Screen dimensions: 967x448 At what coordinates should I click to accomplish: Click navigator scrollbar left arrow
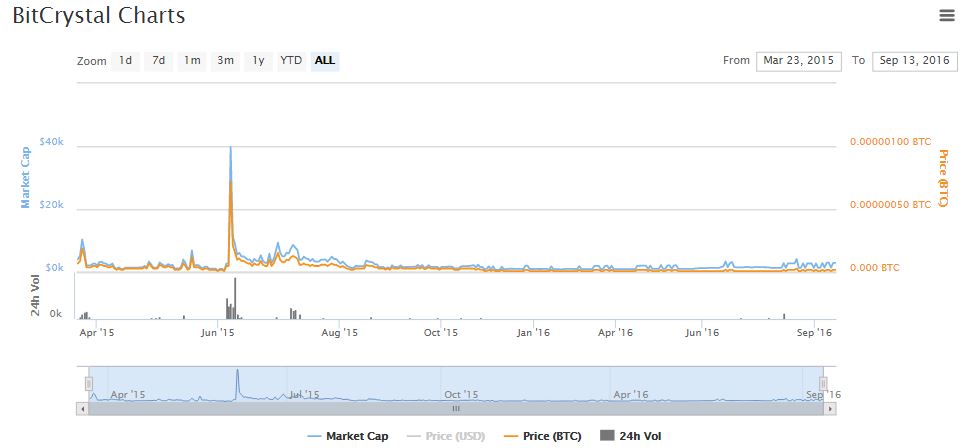point(81,409)
